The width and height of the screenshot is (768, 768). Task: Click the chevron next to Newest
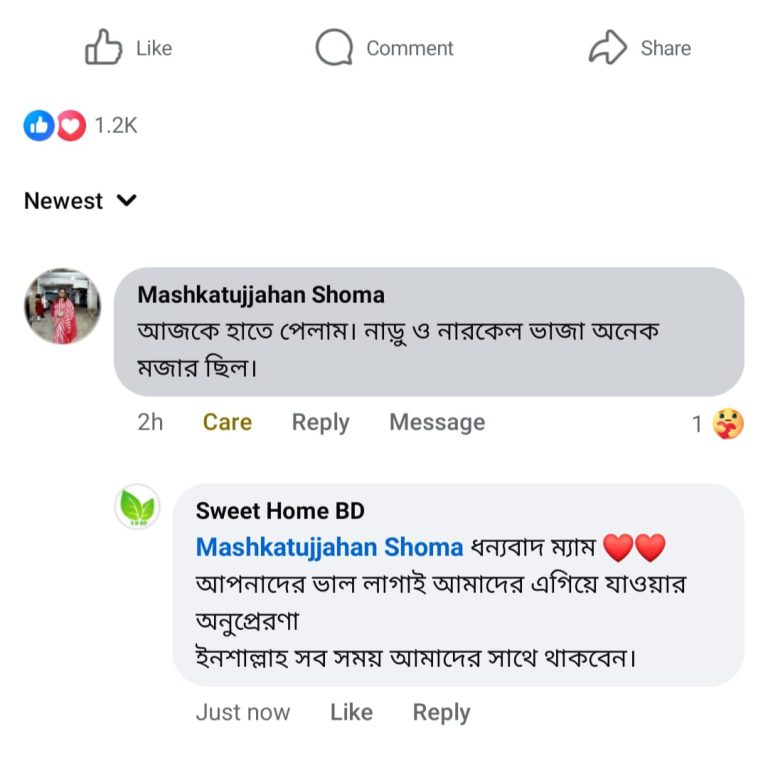click(127, 200)
